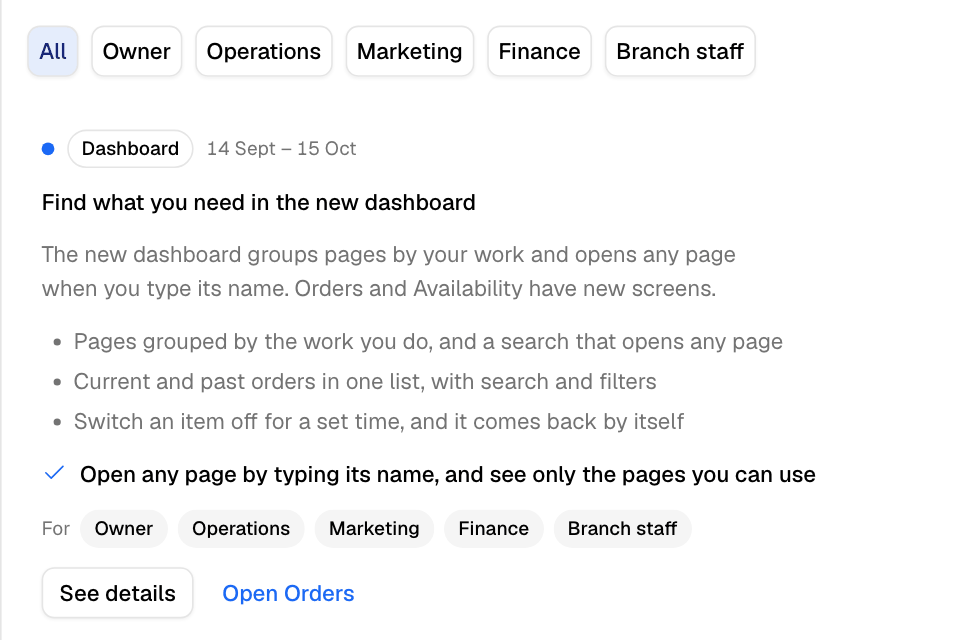
Task: Select the Branch staff filter
Action: 680,51
